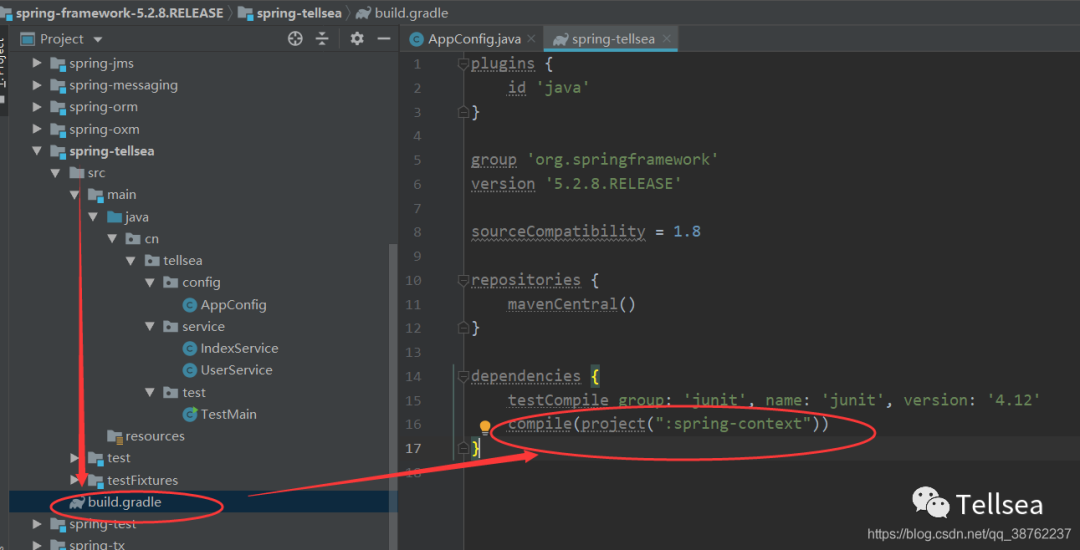Open the Project view dropdown
The height and width of the screenshot is (550, 1080).
click(97, 40)
